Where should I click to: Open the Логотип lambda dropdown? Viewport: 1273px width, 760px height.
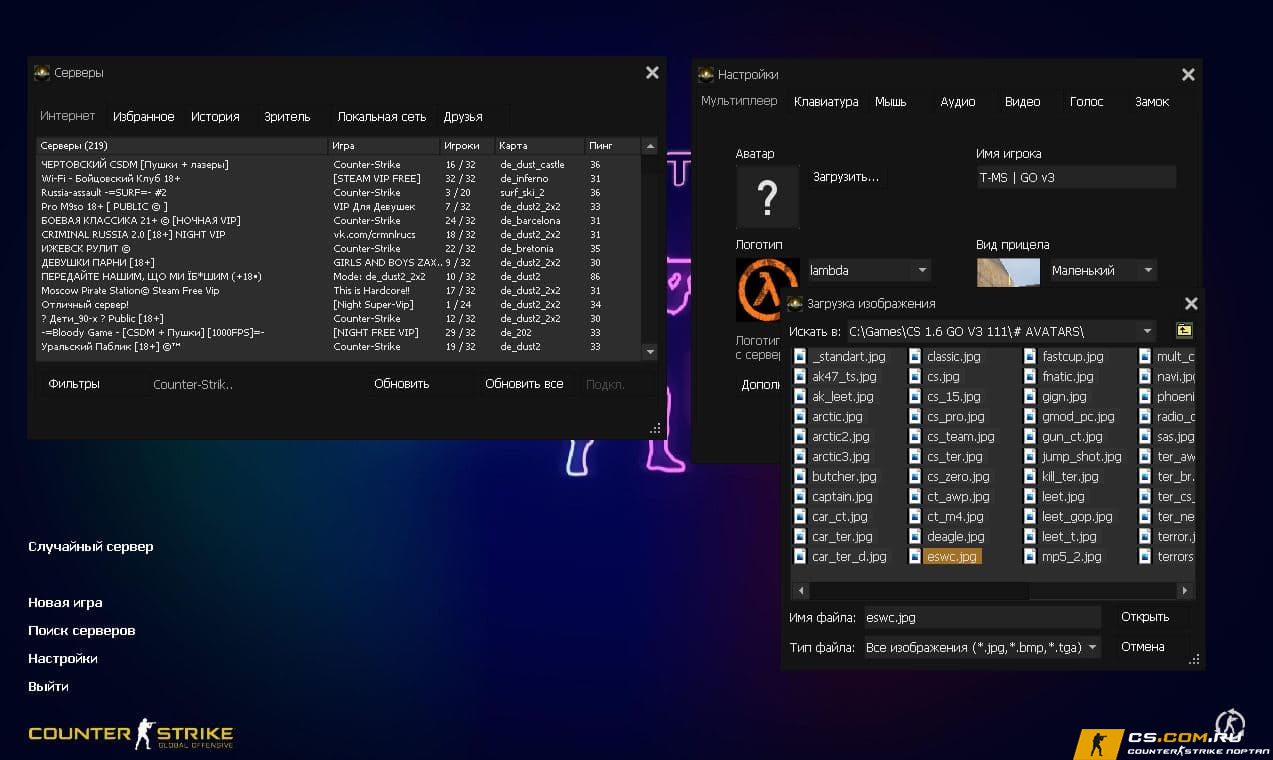click(869, 270)
